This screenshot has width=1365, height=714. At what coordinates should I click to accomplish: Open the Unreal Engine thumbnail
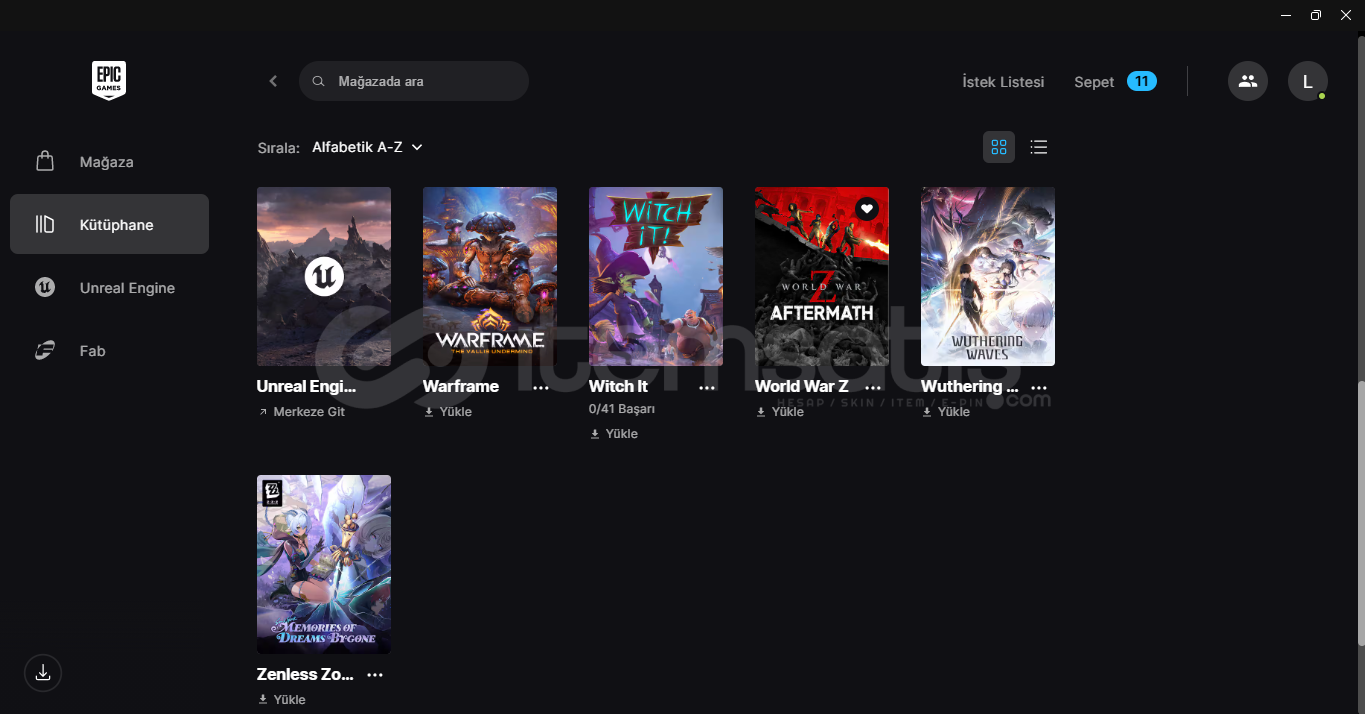324,276
